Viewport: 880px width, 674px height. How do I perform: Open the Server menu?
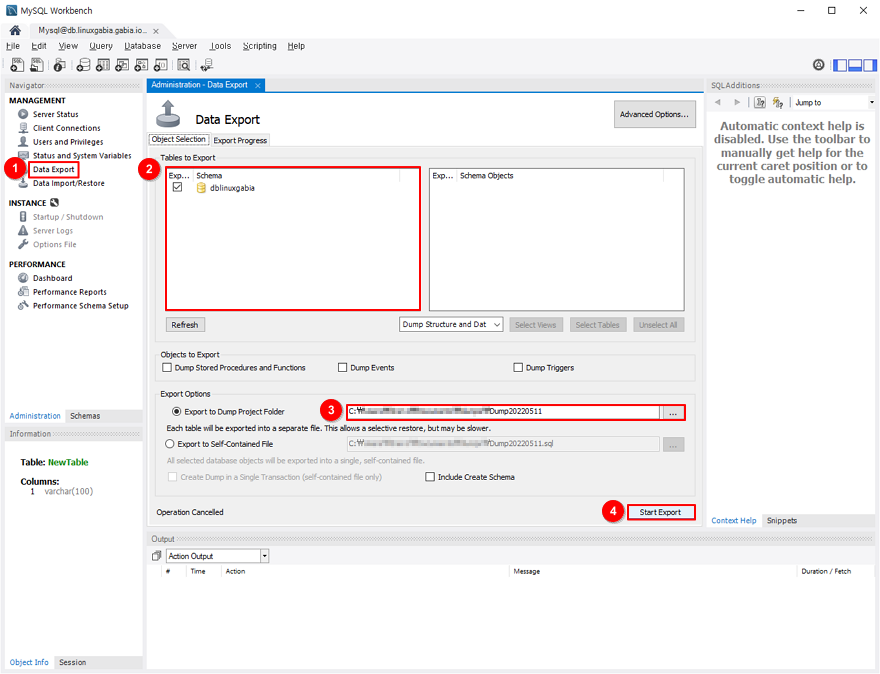[185, 46]
